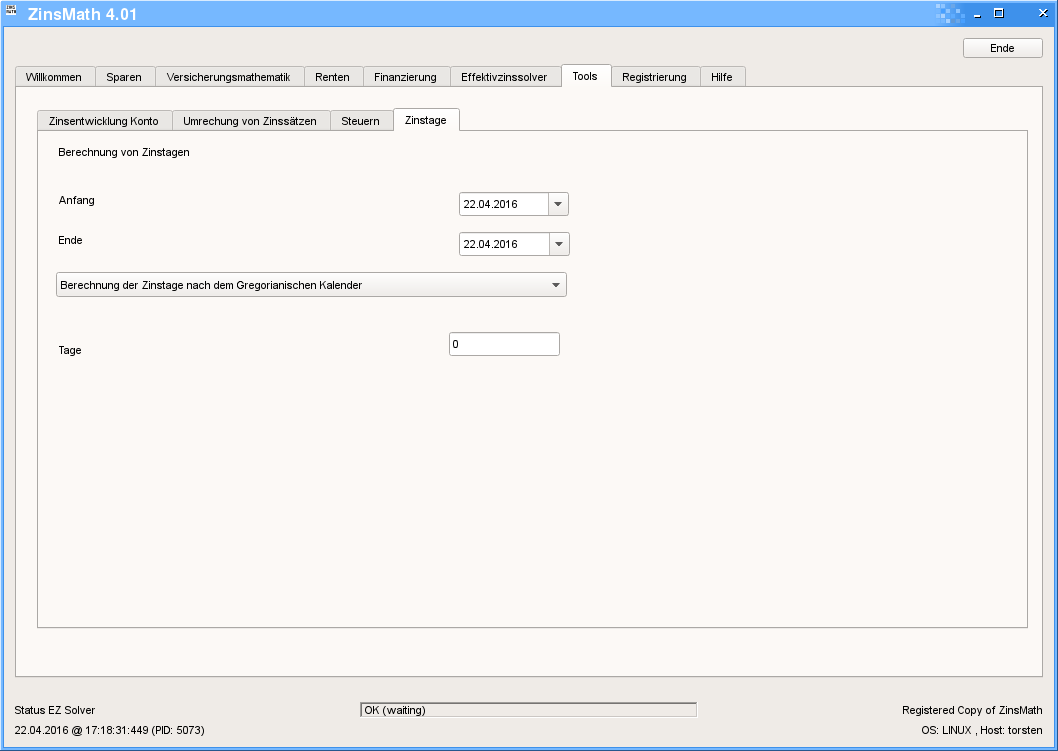
Task: Expand the Zinstage calculation method dropdown
Action: (556, 285)
